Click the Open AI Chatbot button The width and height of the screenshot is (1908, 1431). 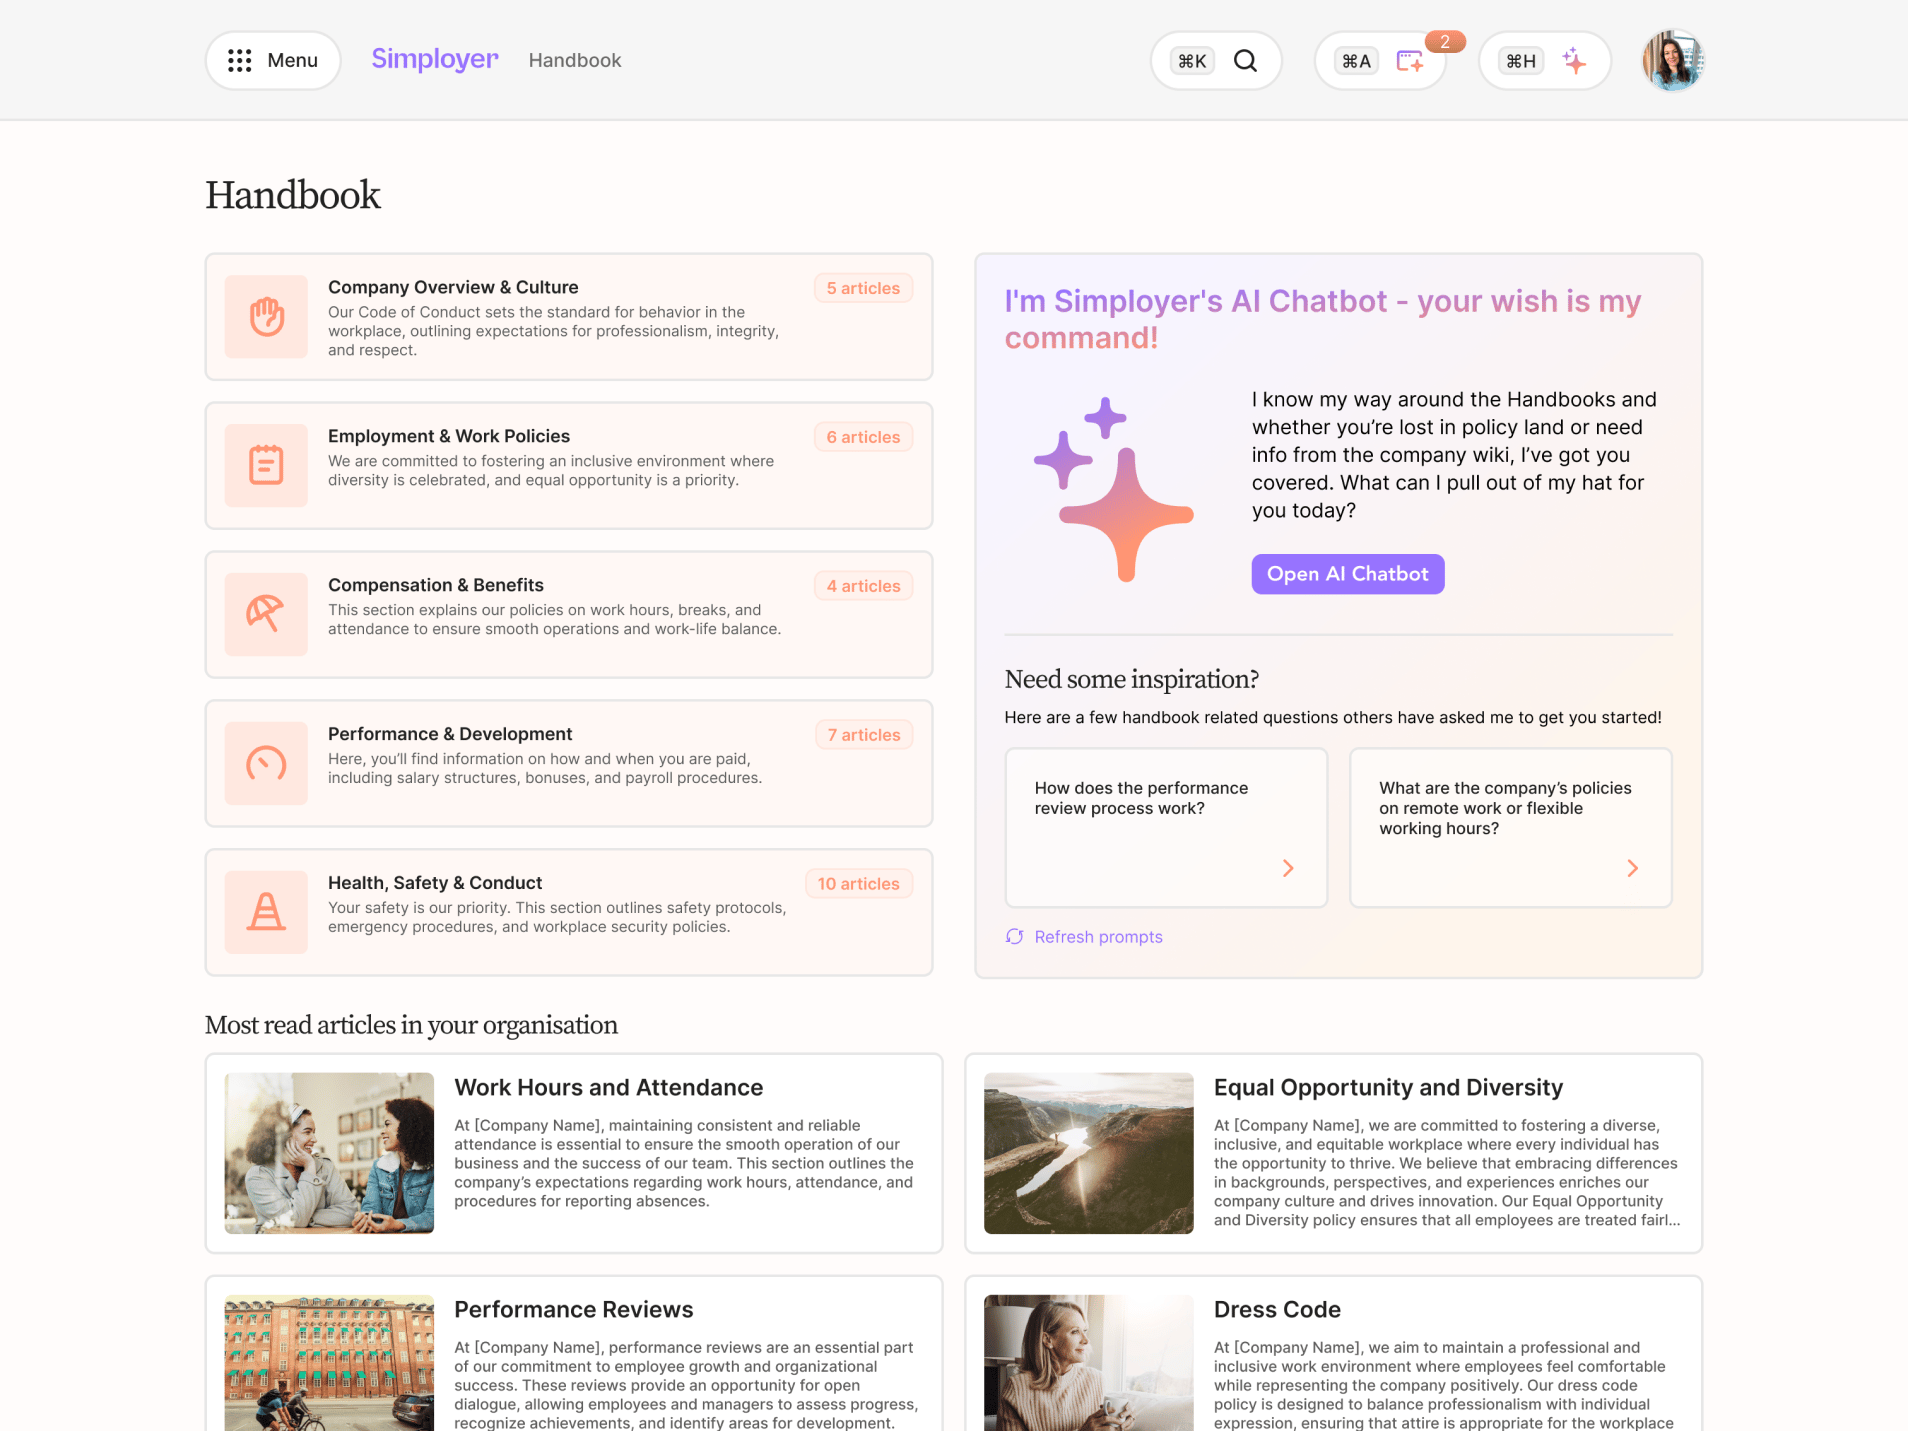tap(1347, 573)
